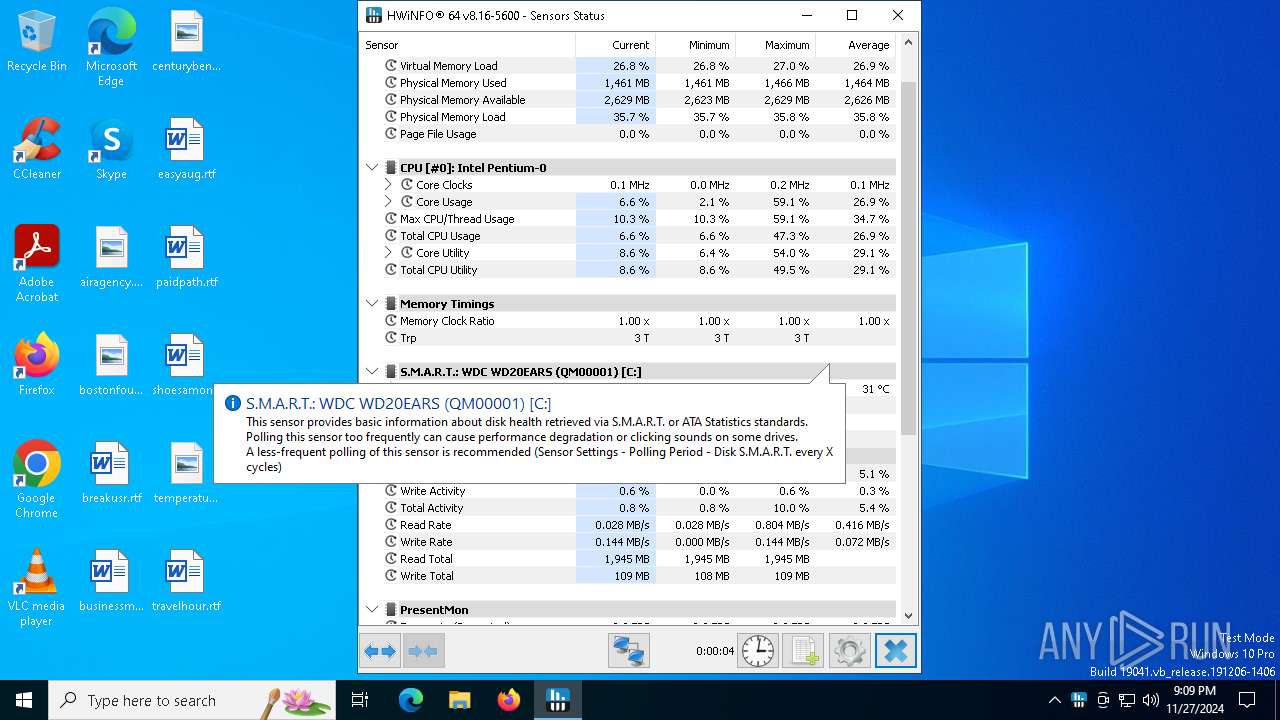1280x720 pixels.
Task: Collapse the PresentMon group
Action: click(x=372, y=610)
